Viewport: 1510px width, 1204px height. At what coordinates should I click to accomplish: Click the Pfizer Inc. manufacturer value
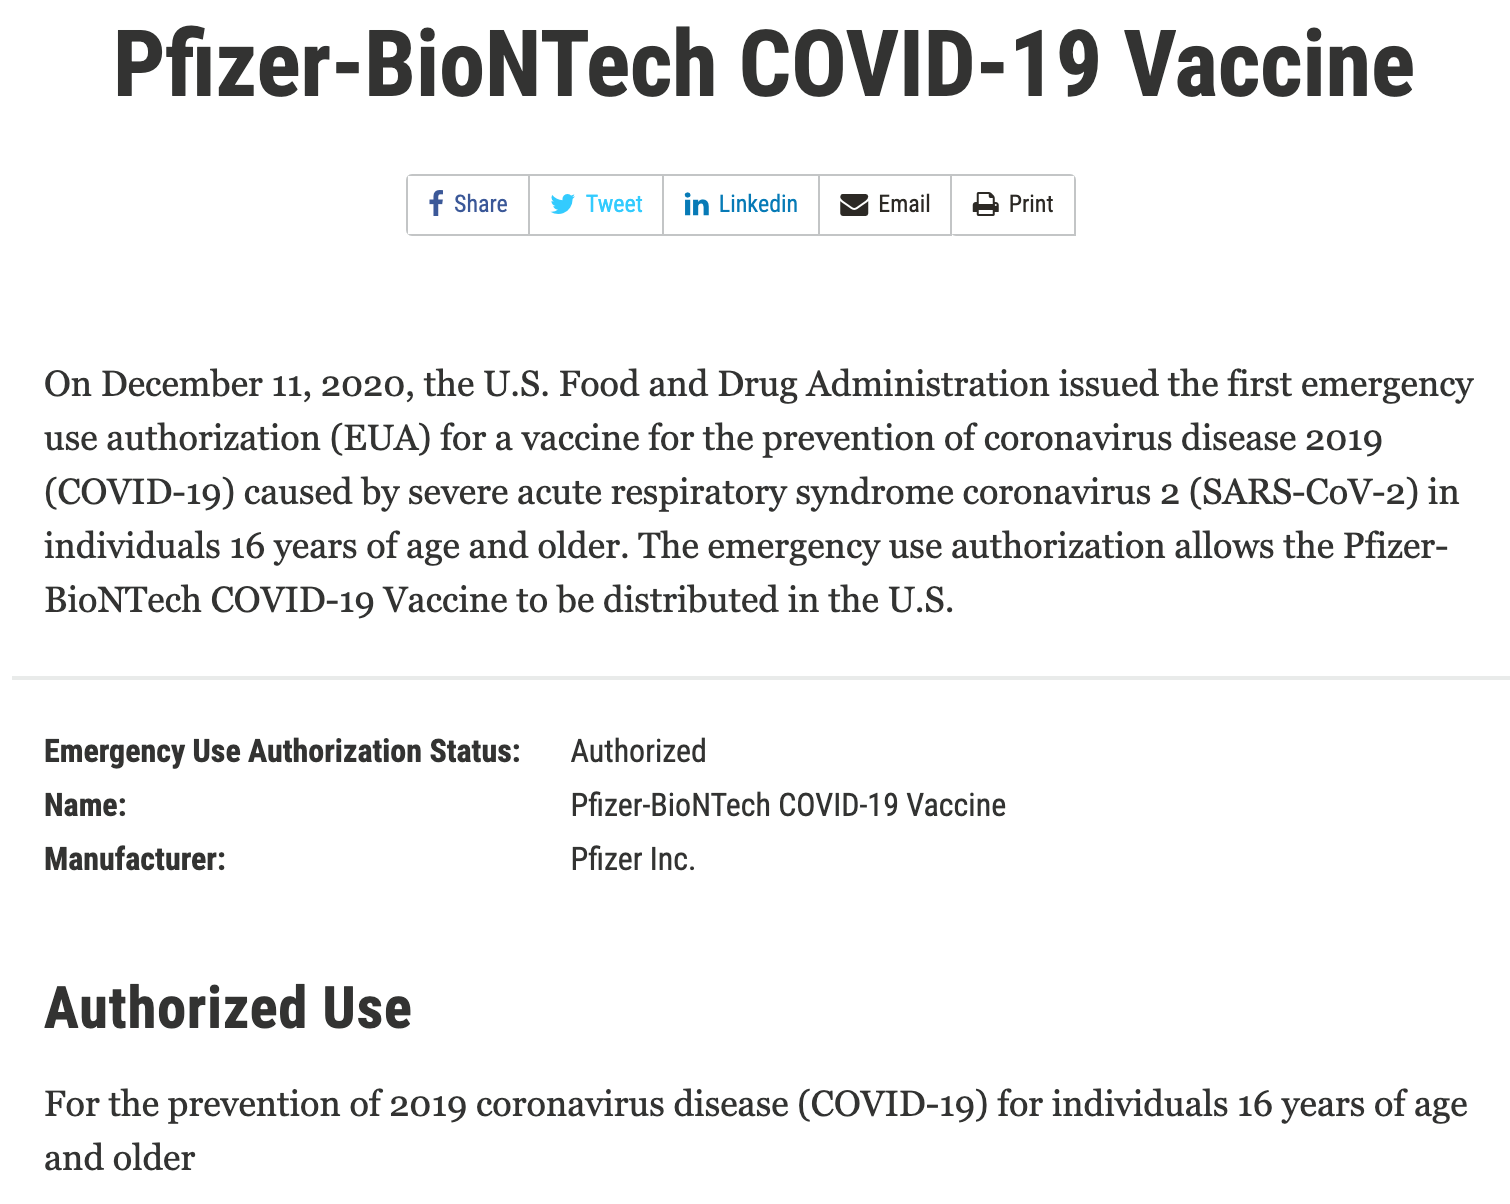pos(633,859)
